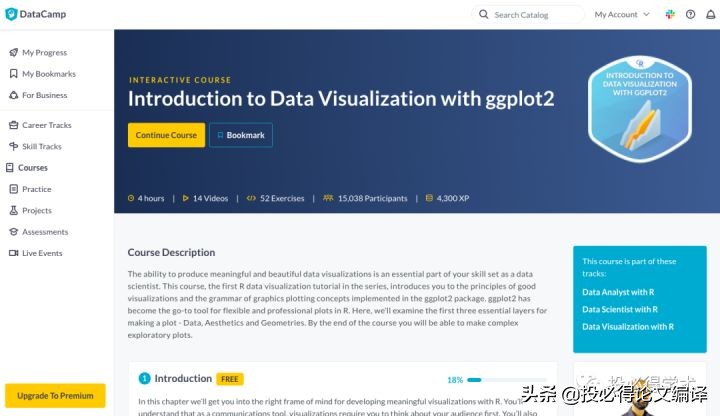Open My Progress in sidebar

(44, 52)
